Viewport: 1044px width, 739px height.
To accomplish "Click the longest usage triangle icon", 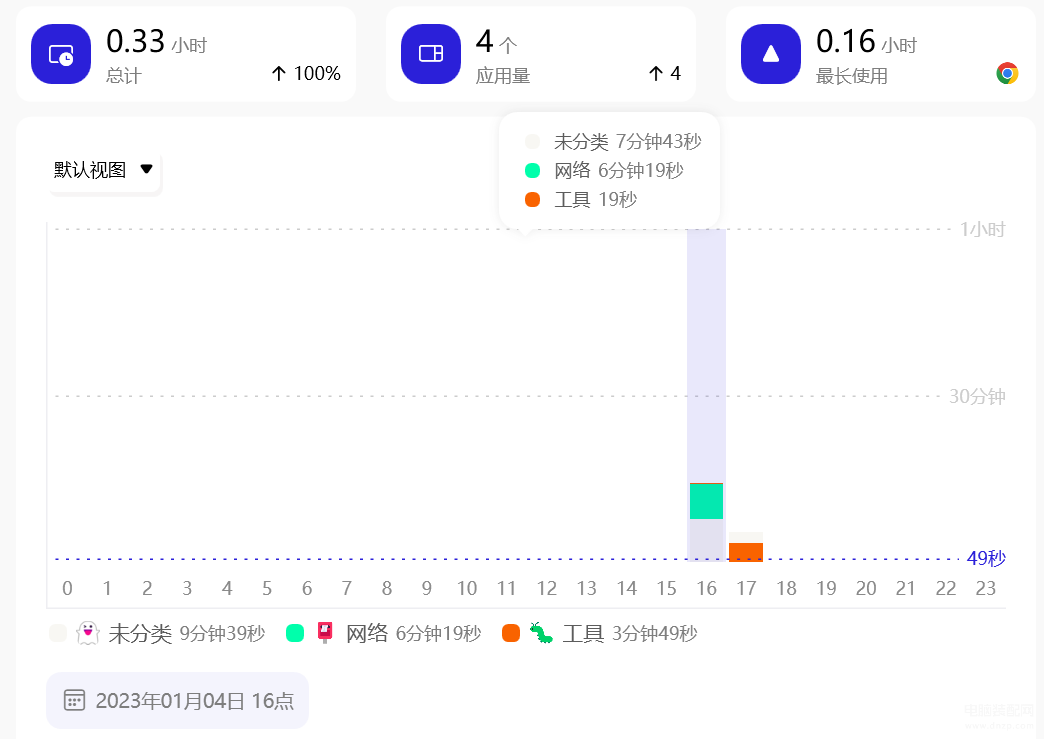I will click(770, 54).
